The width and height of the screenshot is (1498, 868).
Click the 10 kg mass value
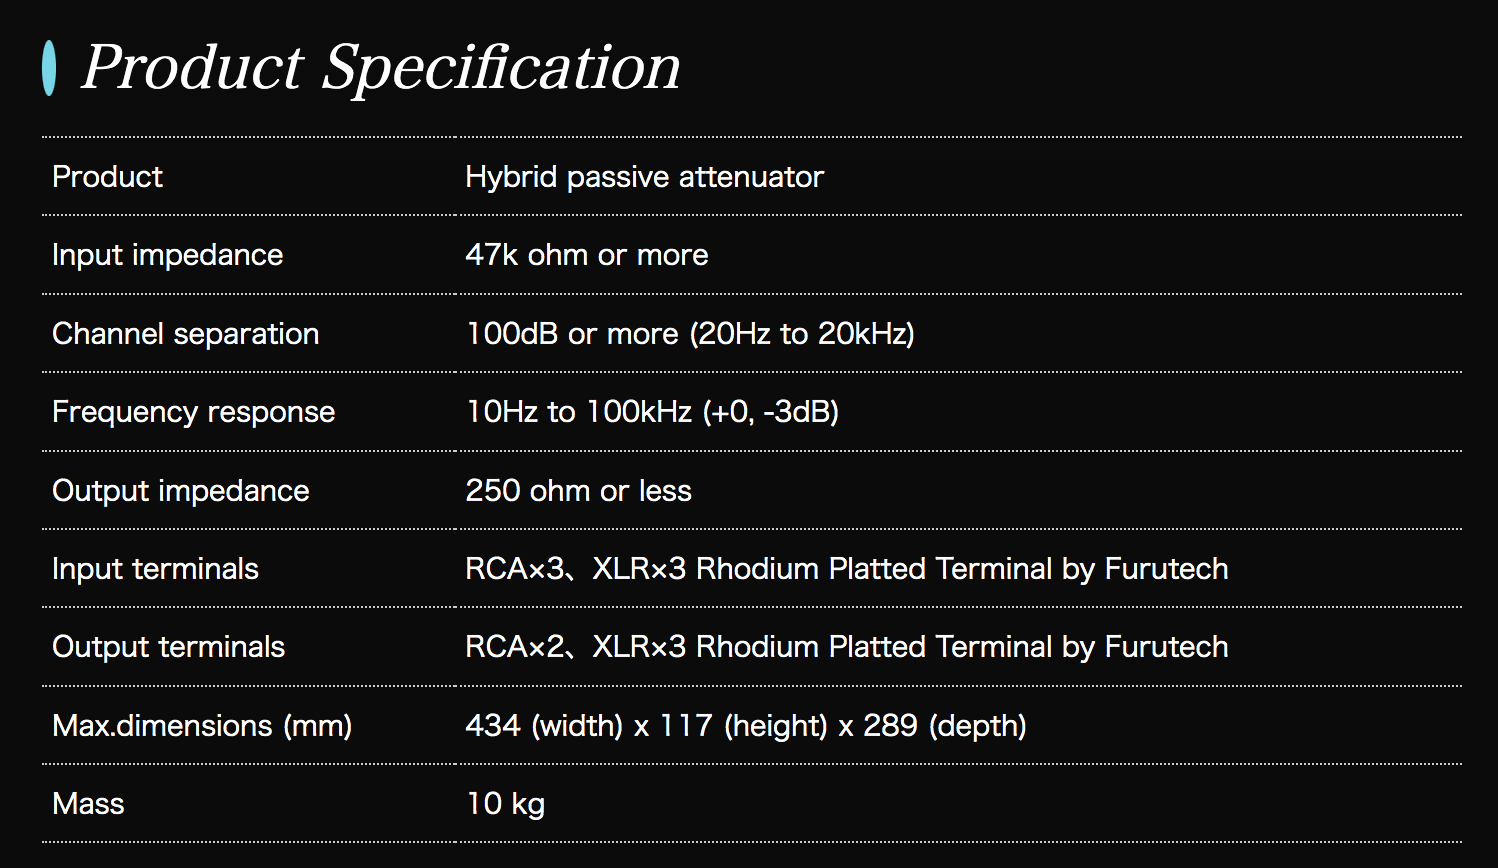pyautogui.click(x=505, y=804)
